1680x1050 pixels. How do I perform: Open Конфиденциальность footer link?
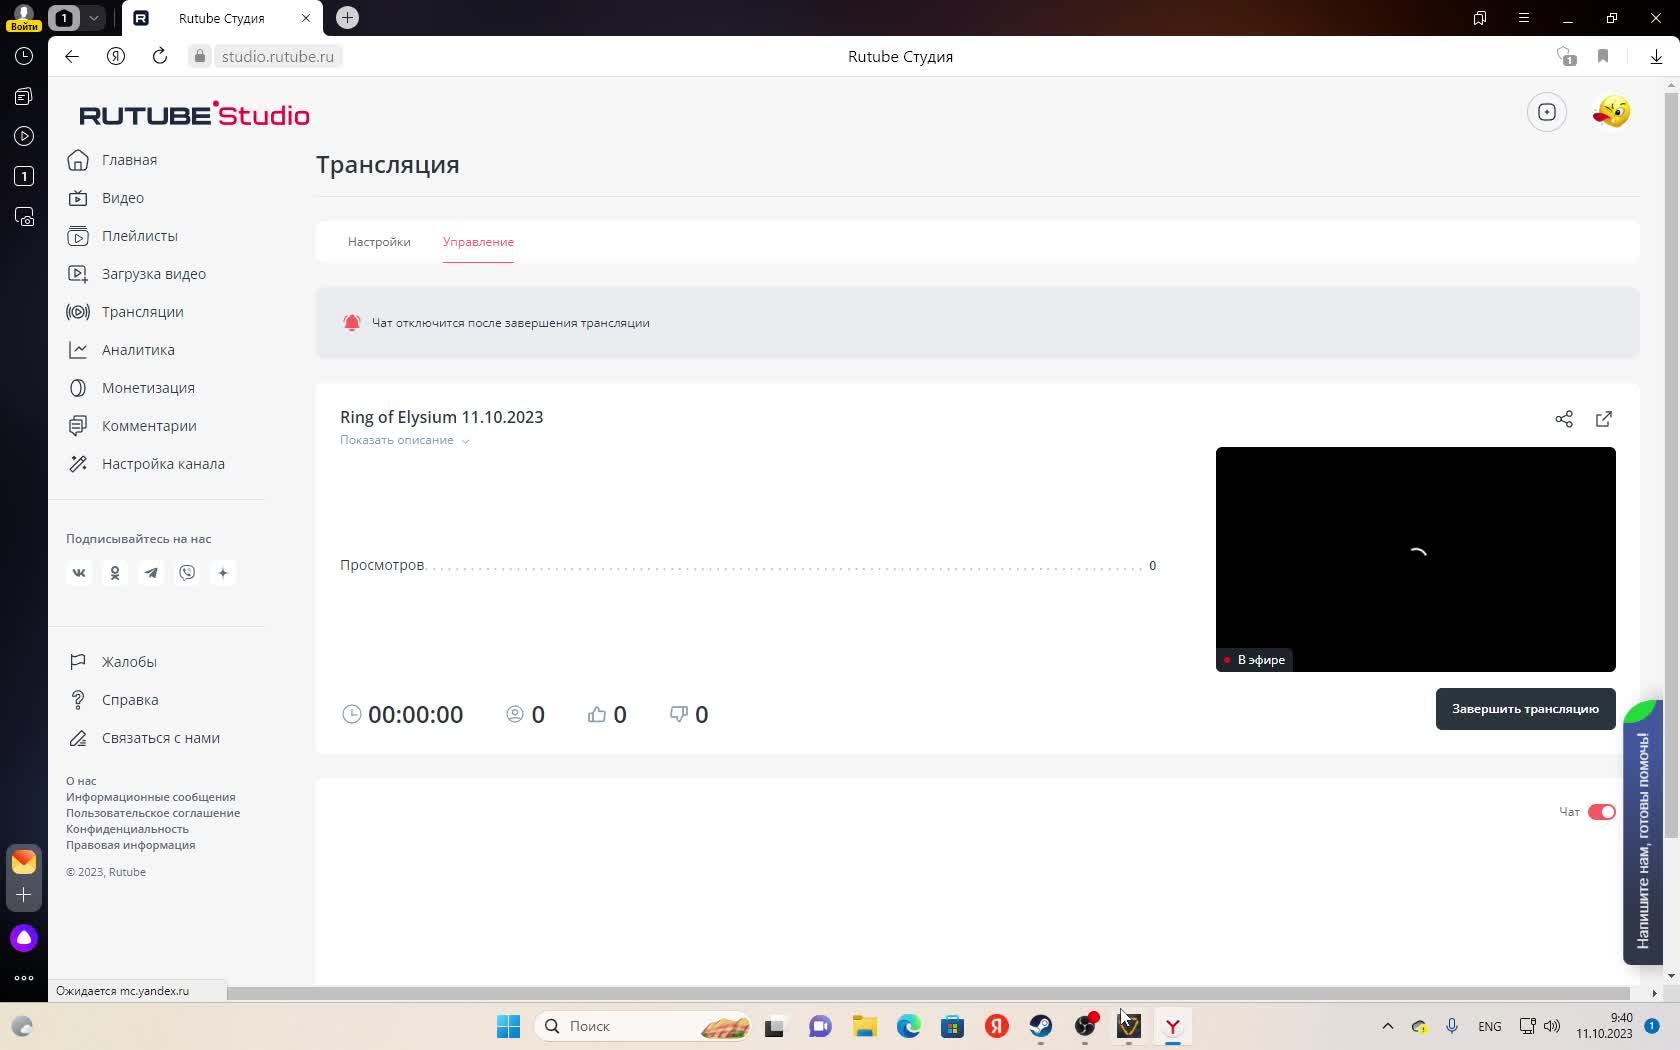(x=127, y=829)
